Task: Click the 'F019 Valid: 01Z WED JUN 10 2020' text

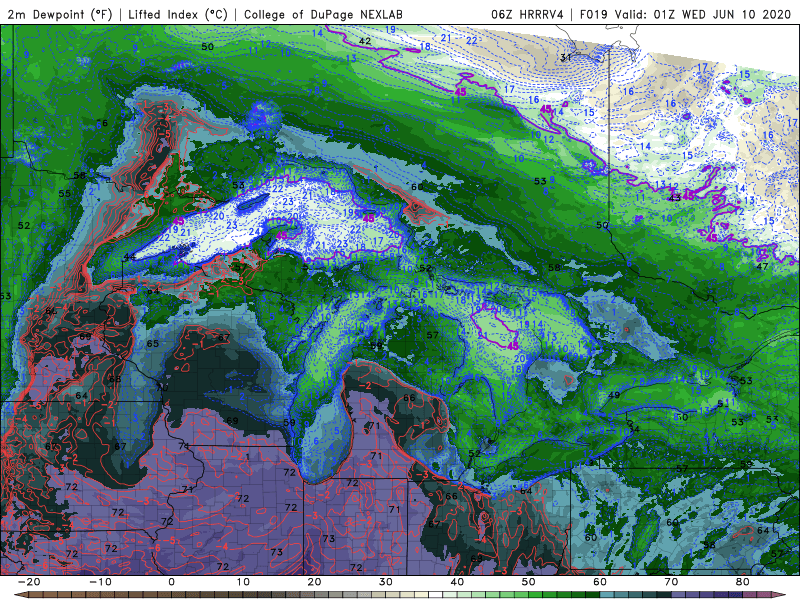Action: [685, 15]
